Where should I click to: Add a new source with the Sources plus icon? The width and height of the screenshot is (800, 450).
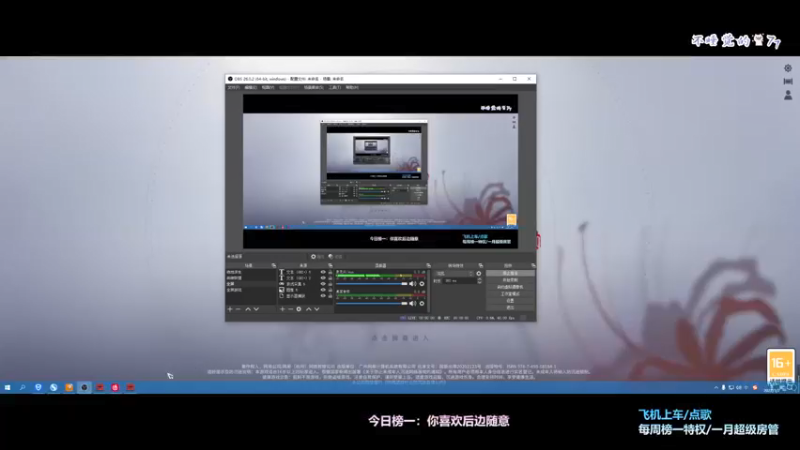pos(282,309)
